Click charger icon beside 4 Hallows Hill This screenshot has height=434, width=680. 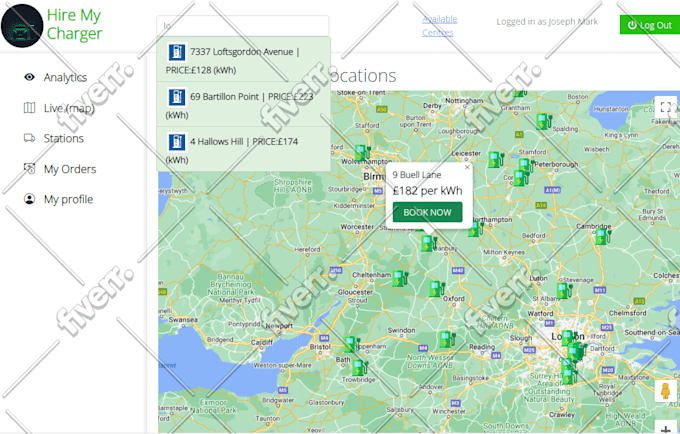click(x=177, y=142)
